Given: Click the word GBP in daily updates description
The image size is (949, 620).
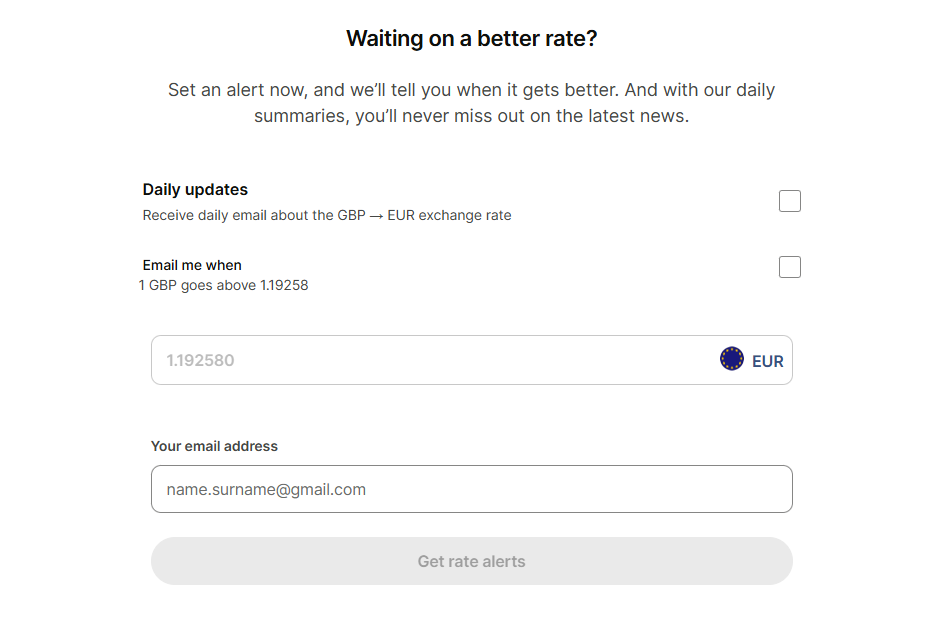Looking at the screenshot, I should pyautogui.click(x=351, y=216).
